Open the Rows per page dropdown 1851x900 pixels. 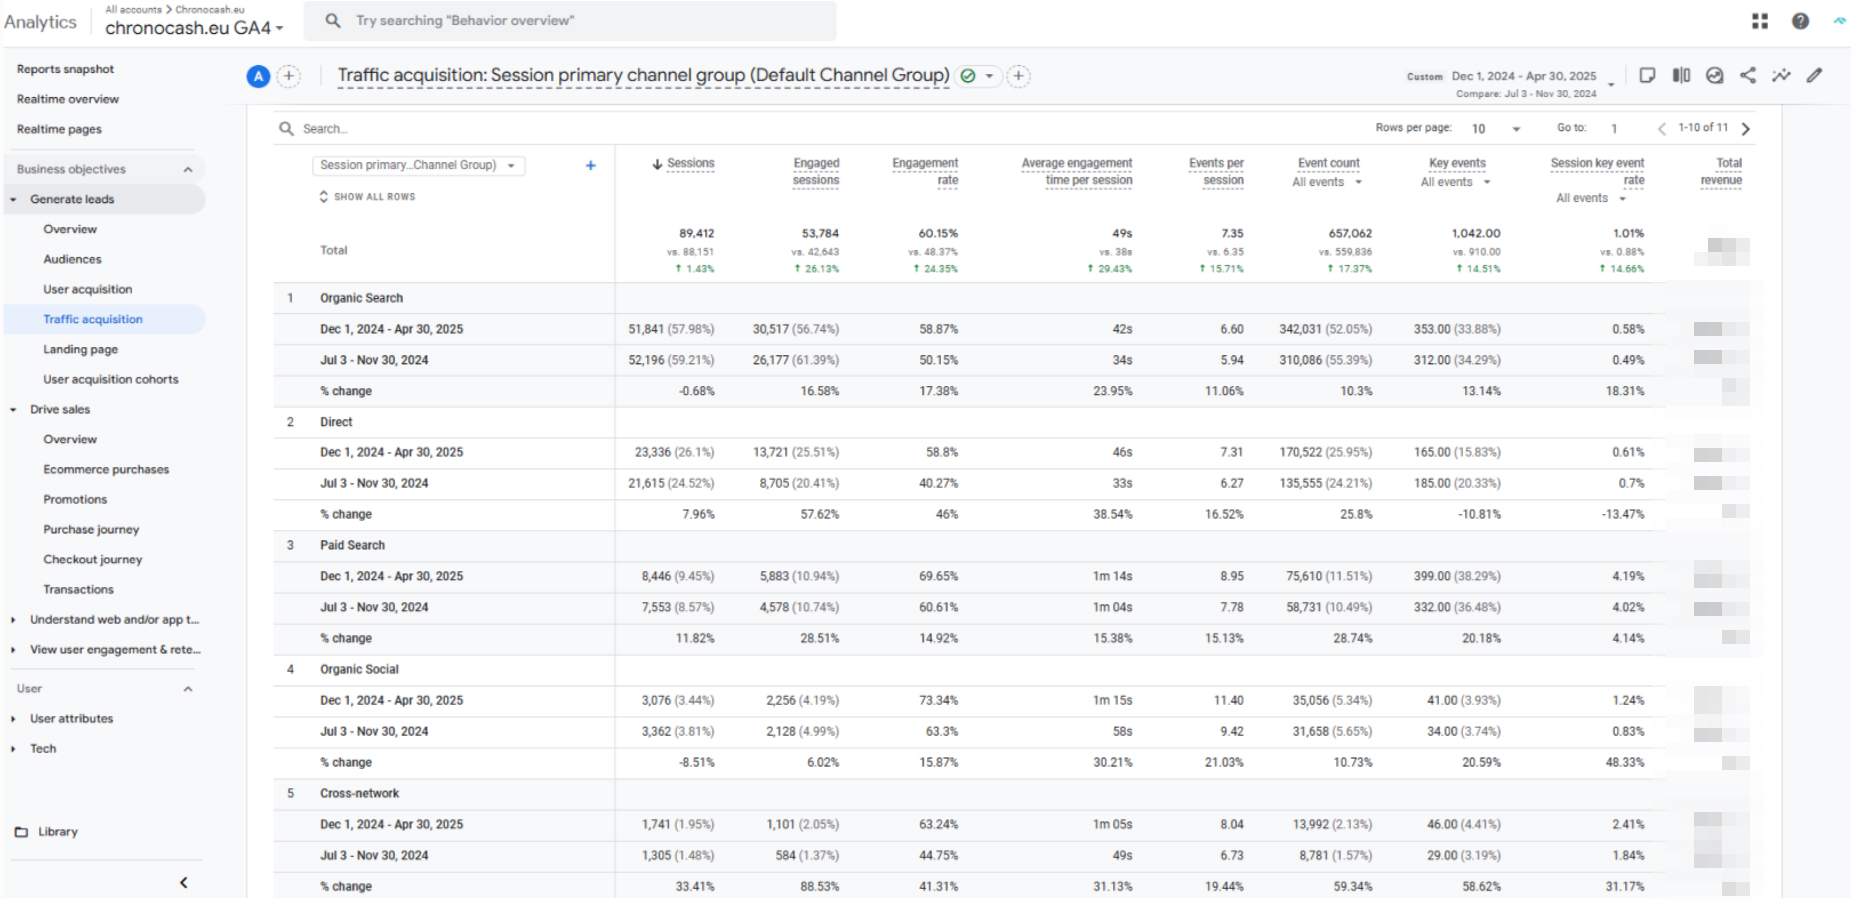coord(1496,129)
